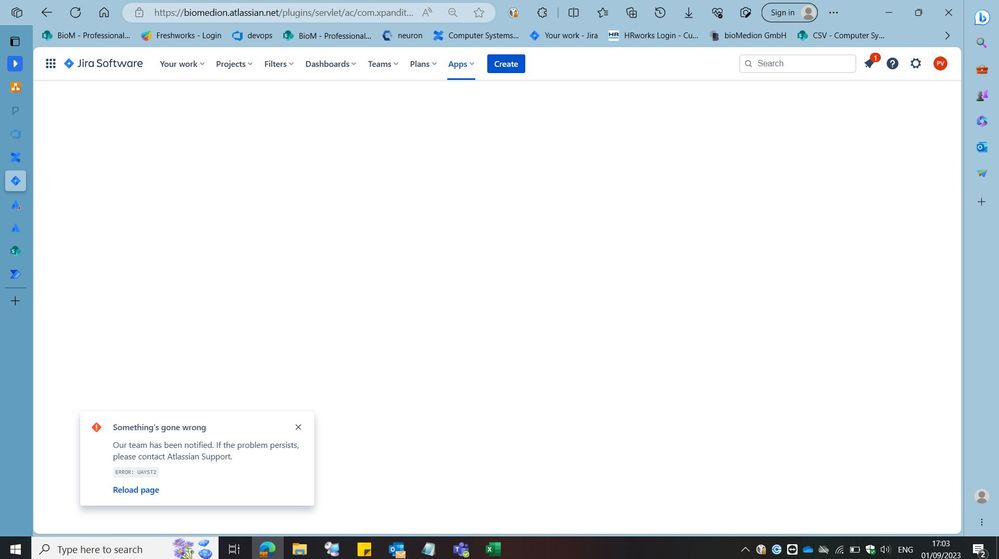
Task: Show hidden system tray icons
Action: (x=745, y=549)
